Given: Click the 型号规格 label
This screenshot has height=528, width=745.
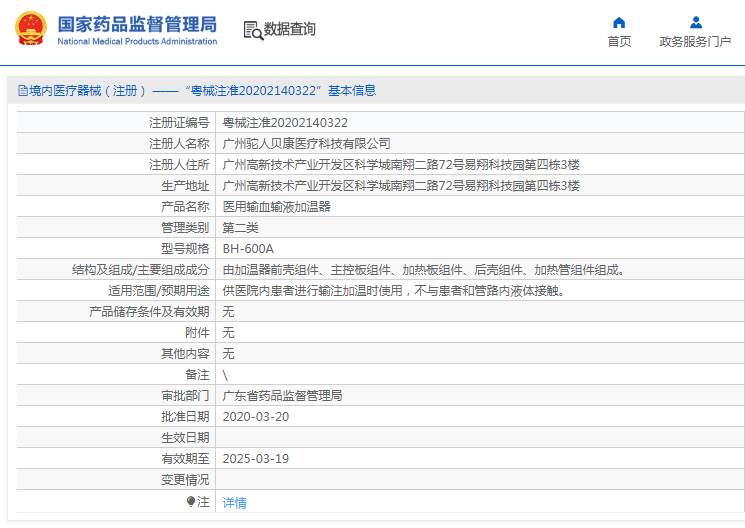Looking at the screenshot, I should [185, 249].
